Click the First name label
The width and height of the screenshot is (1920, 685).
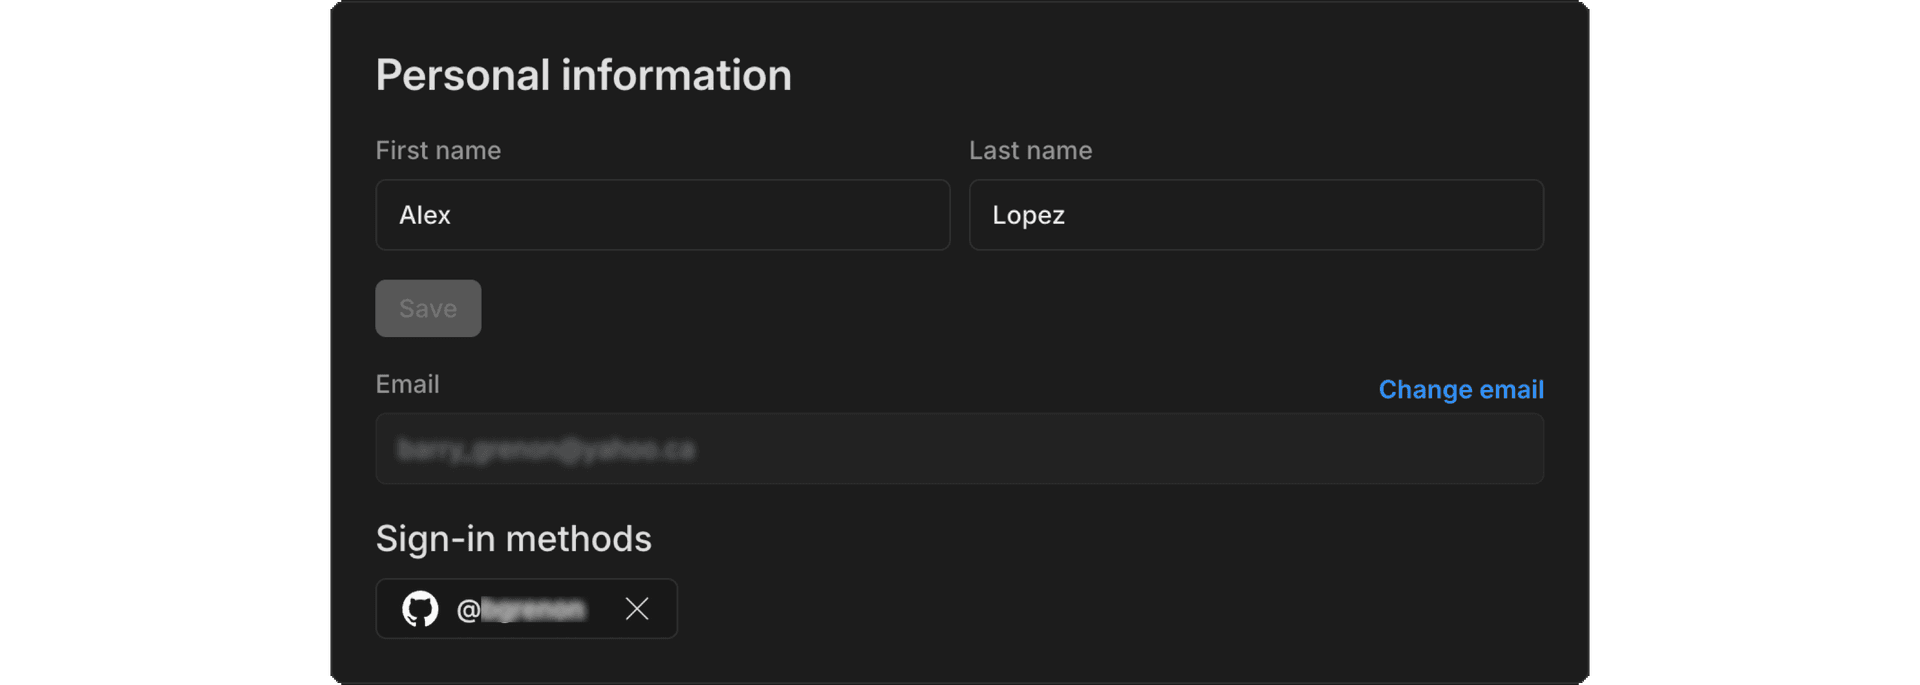tap(438, 150)
